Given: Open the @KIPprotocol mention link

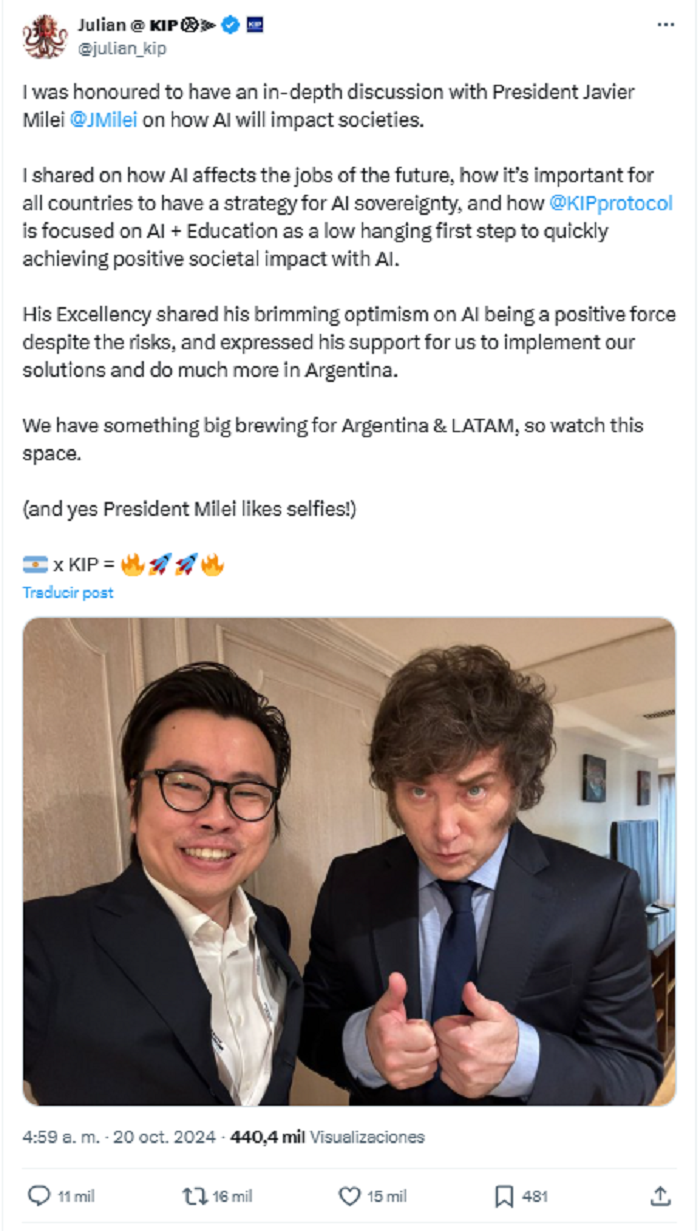Looking at the screenshot, I should coord(611,203).
